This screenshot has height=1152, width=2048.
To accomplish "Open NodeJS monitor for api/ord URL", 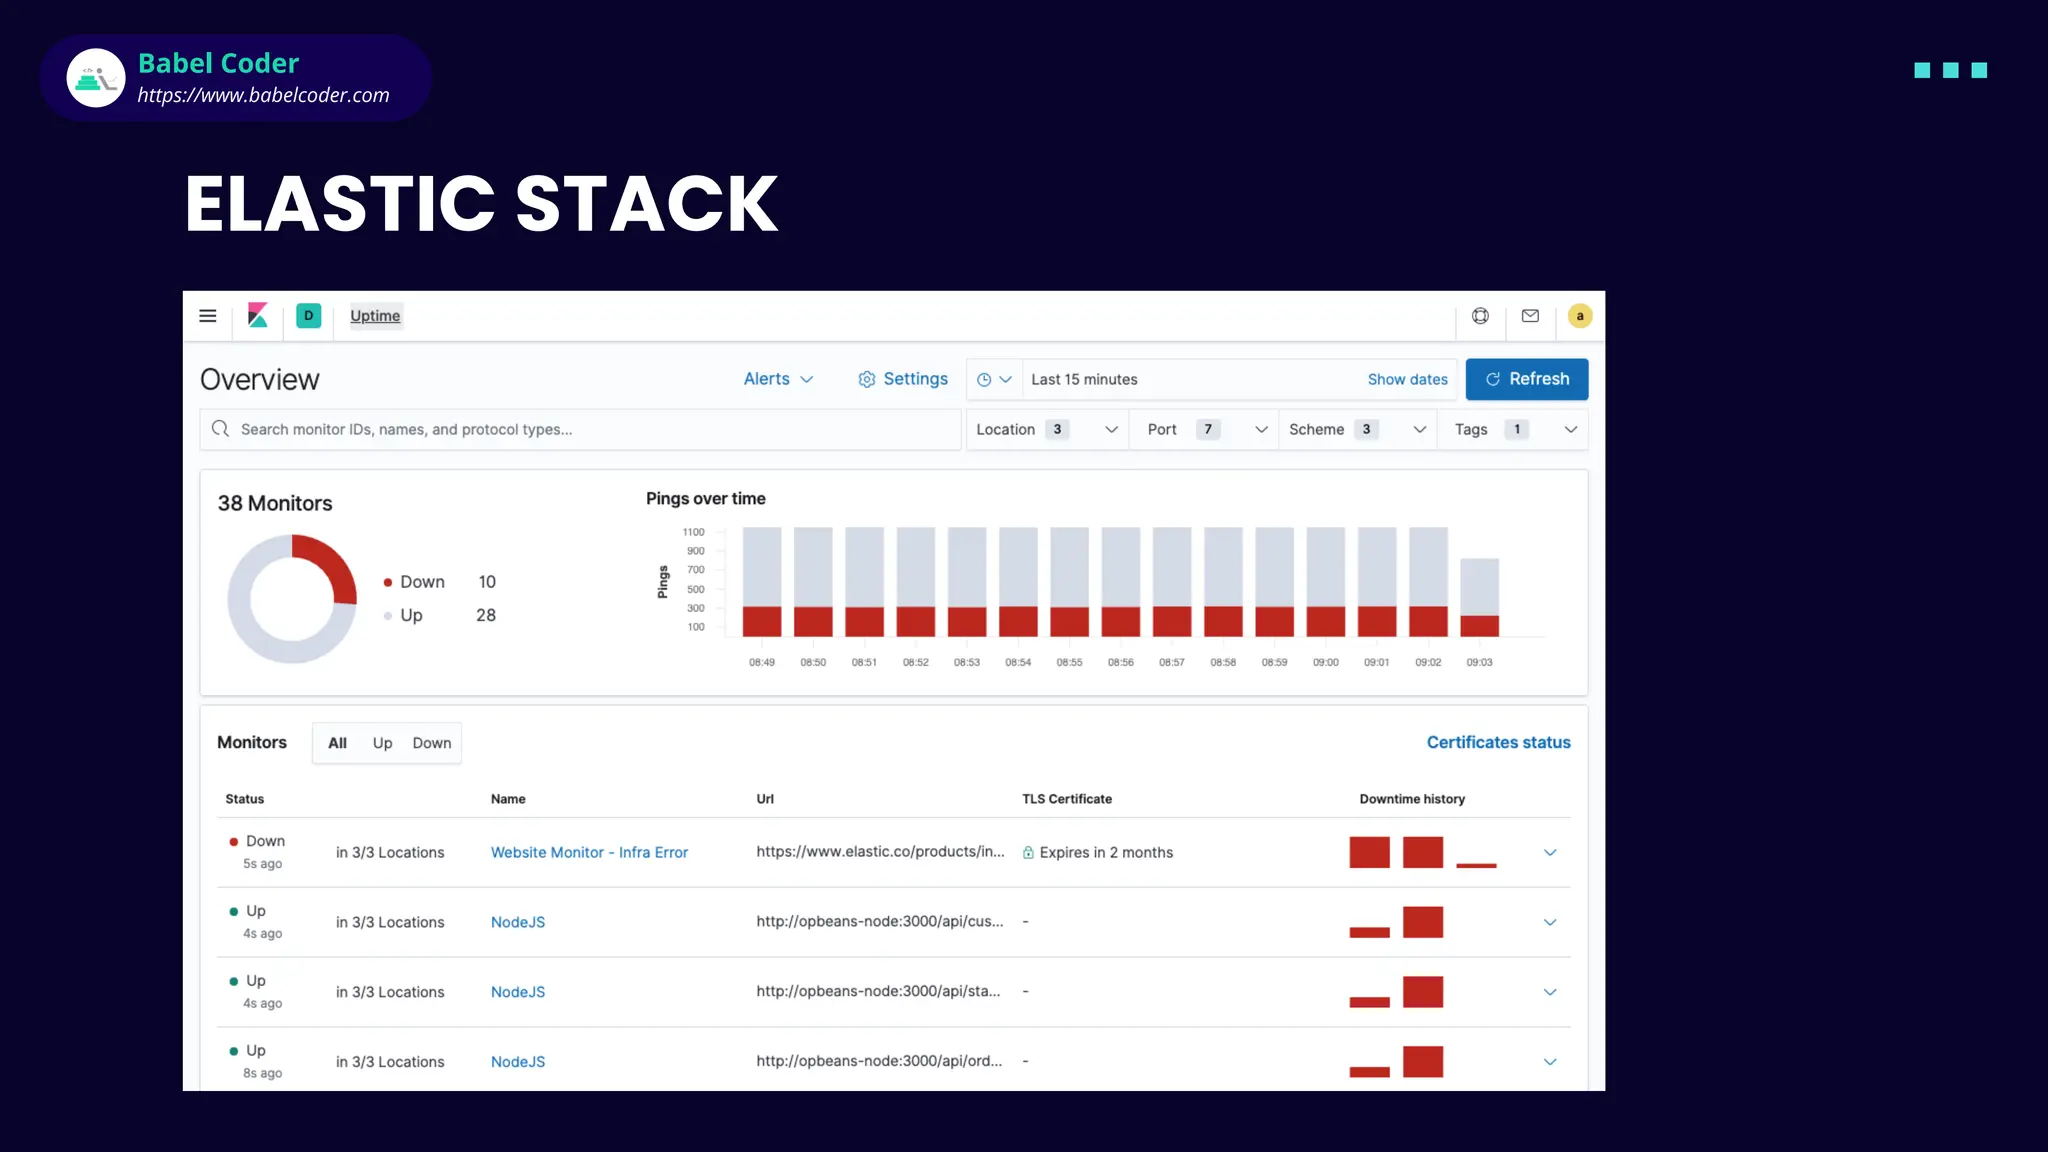I will [518, 1062].
